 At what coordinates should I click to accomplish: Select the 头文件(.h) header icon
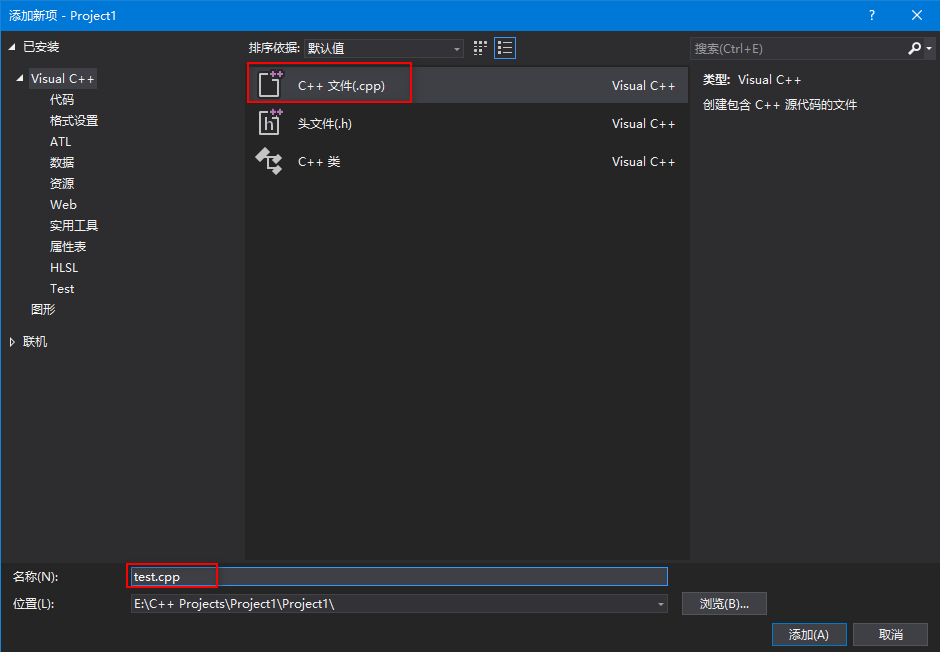pyautogui.click(x=270, y=122)
